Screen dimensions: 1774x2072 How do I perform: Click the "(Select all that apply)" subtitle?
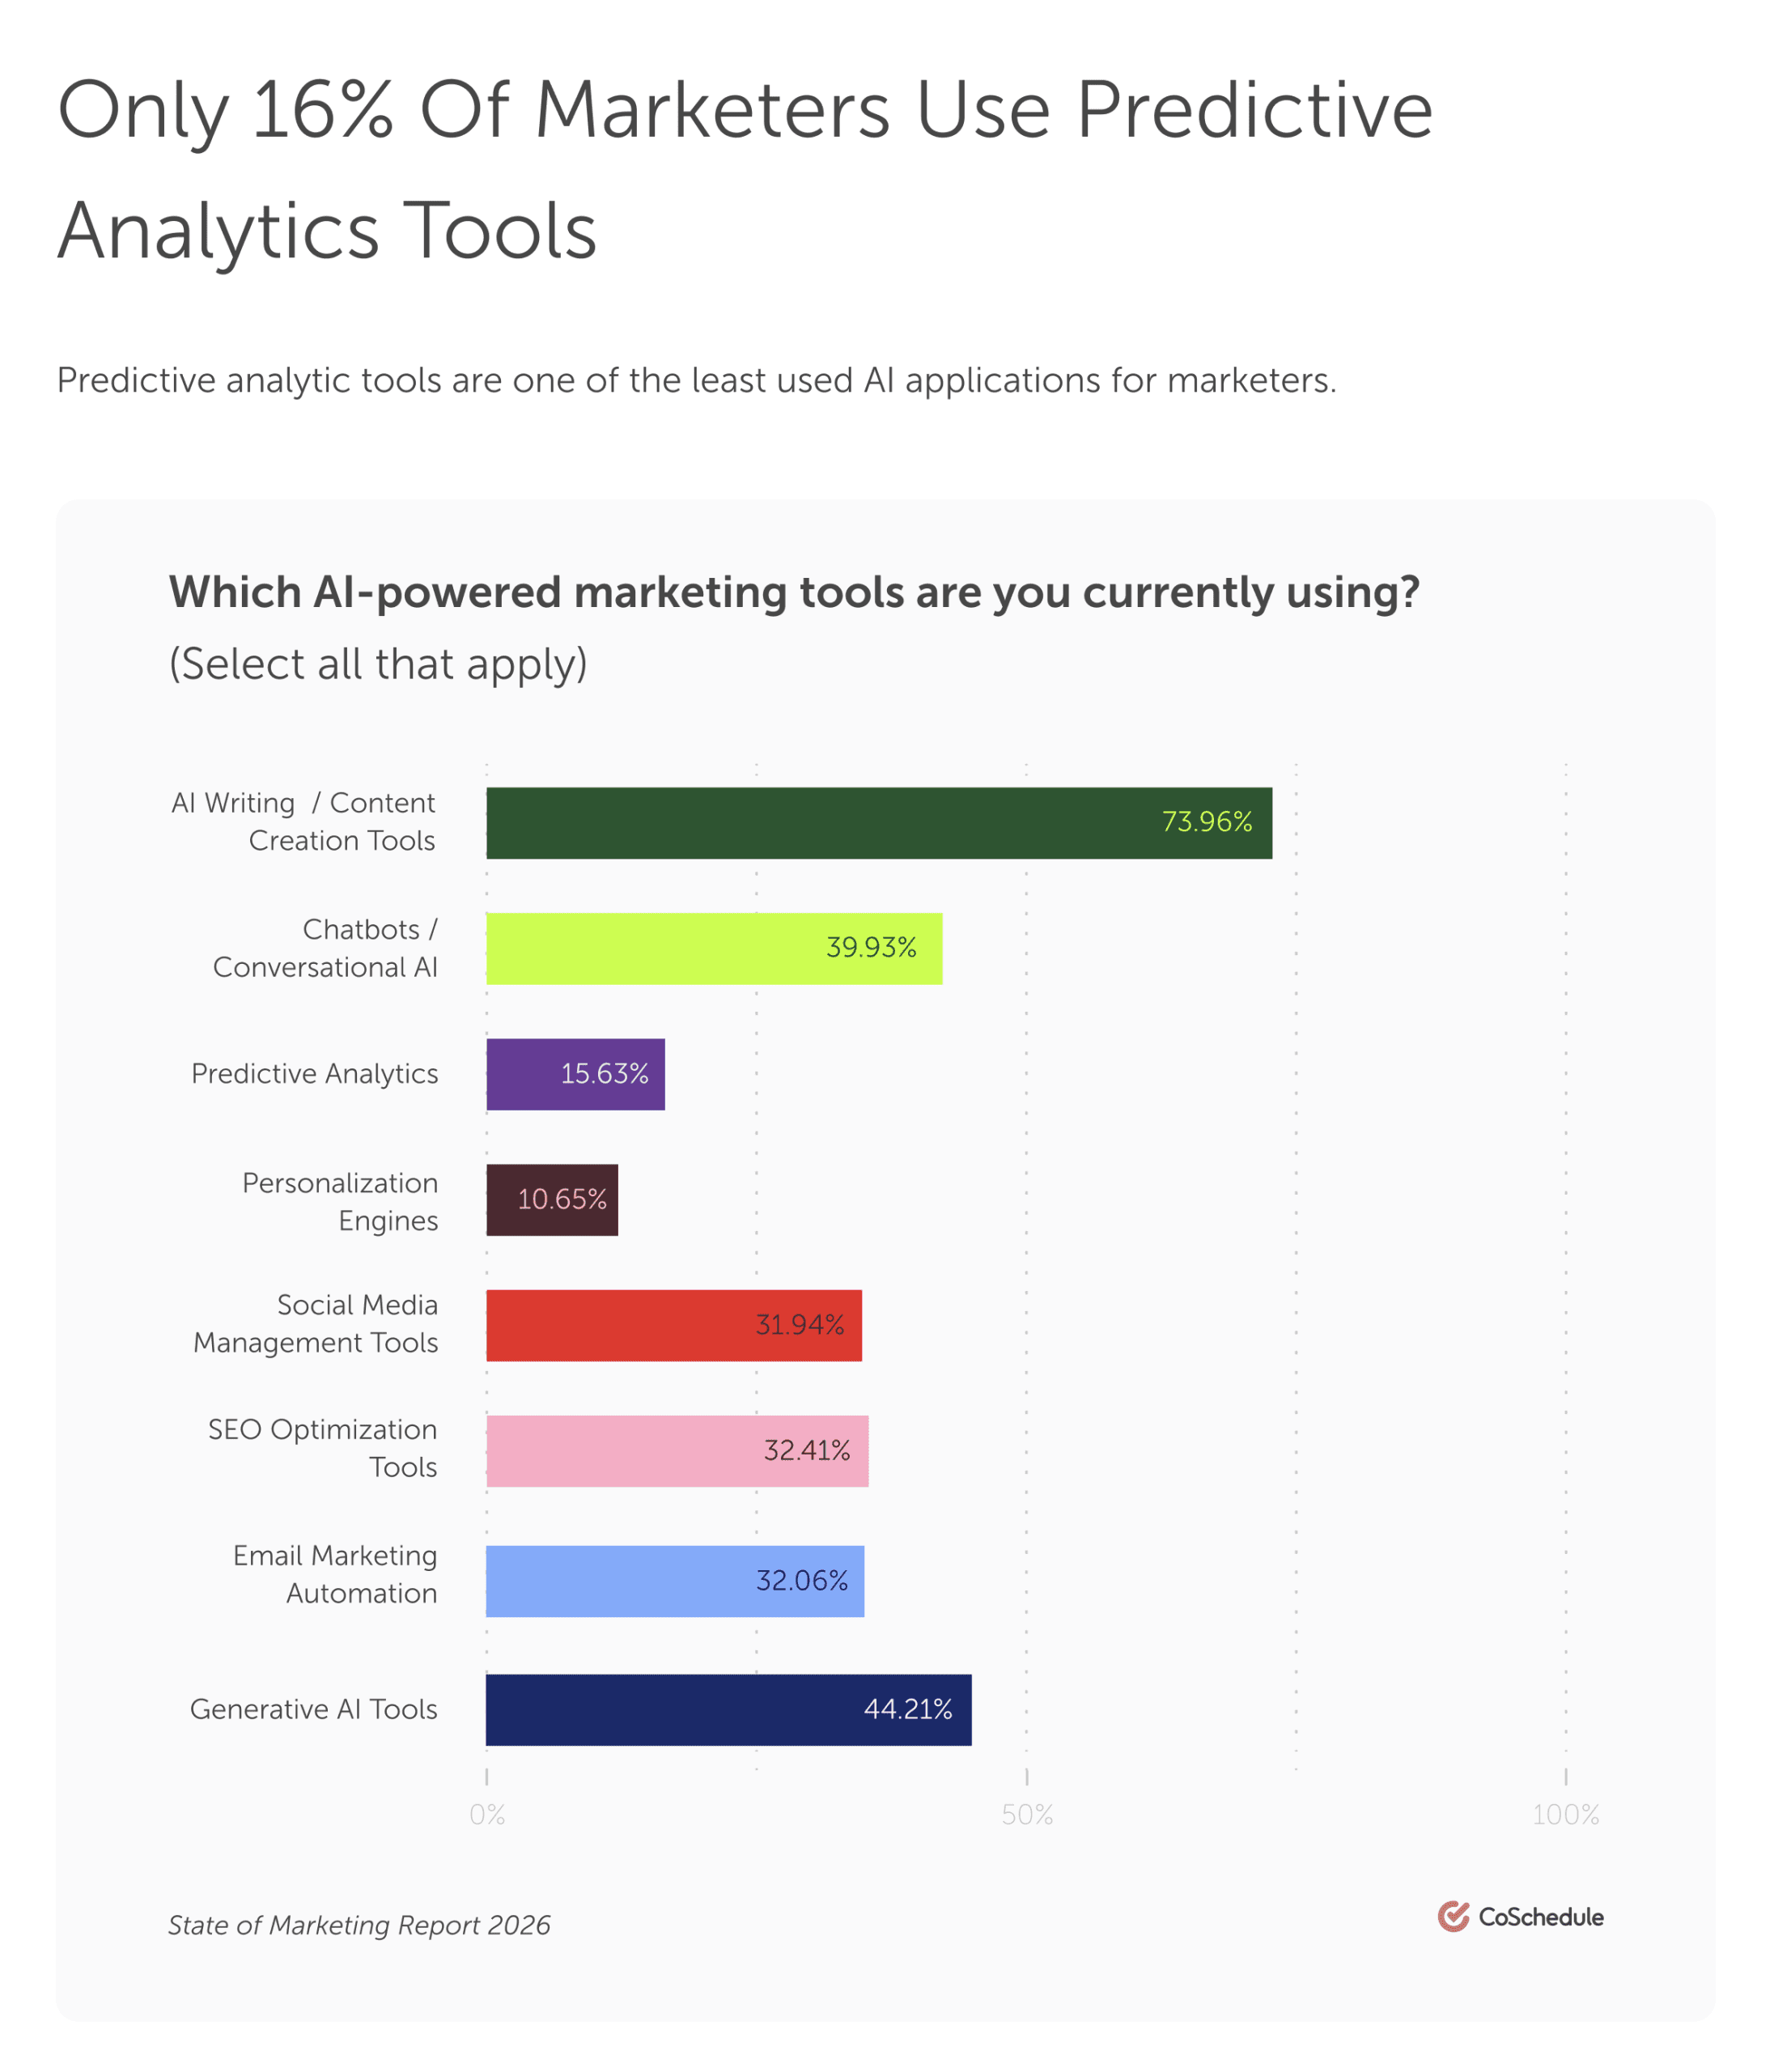click(378, 664)
